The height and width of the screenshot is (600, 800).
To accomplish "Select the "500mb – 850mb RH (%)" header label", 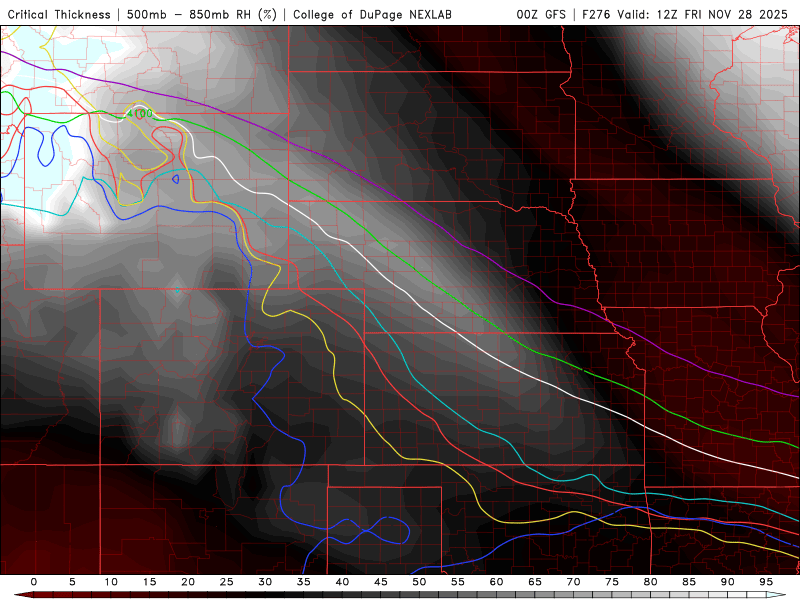I will tap(202, 15).
